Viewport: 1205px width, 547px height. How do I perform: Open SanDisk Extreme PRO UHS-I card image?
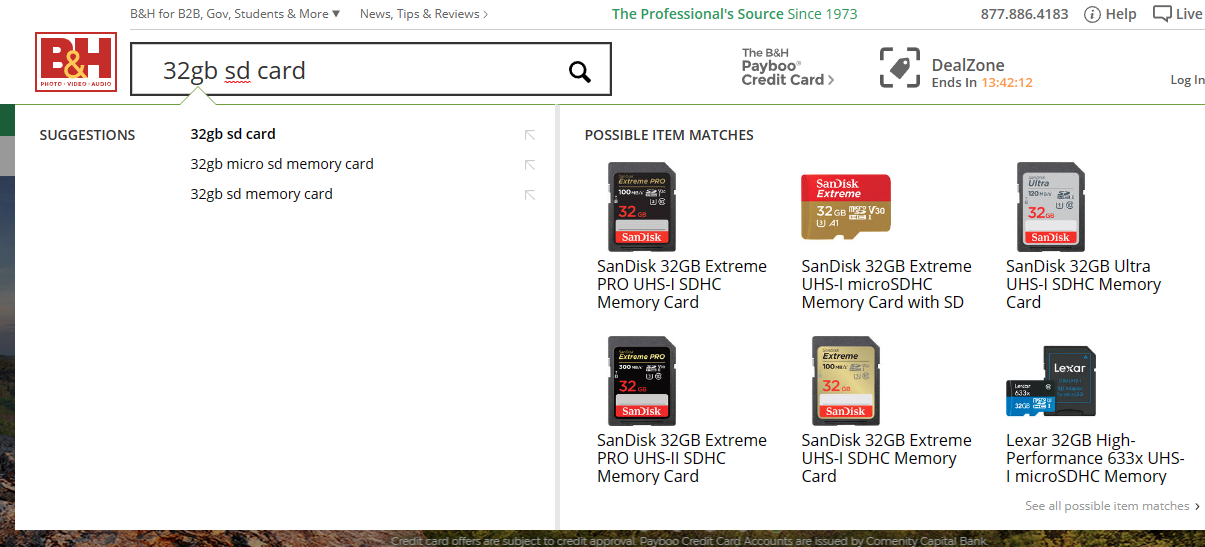click(x=642, y=207)
